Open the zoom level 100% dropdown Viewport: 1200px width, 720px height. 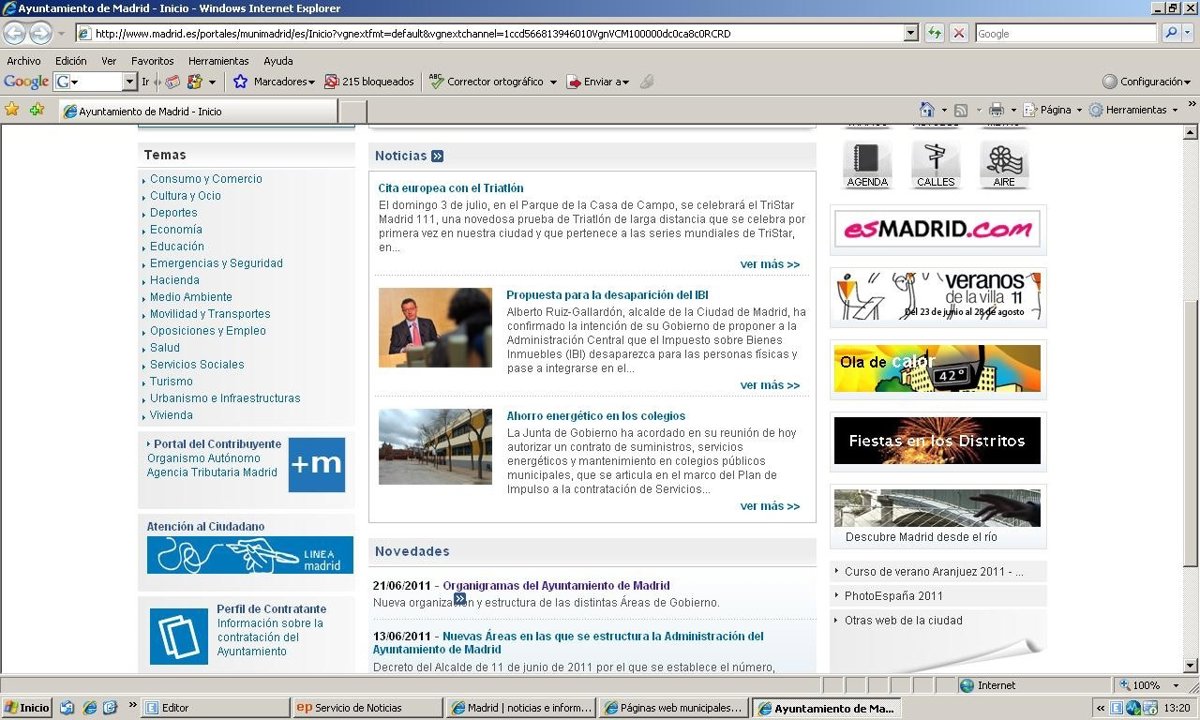[x=1168, y=686]
